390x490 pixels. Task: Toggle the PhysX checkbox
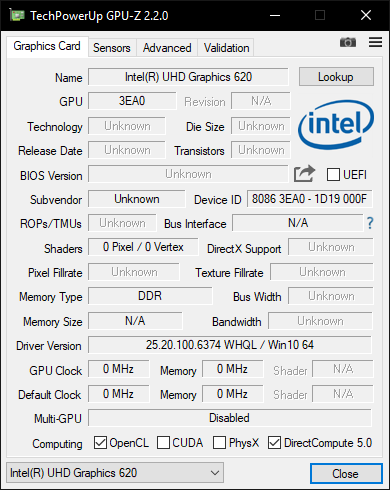219,443
